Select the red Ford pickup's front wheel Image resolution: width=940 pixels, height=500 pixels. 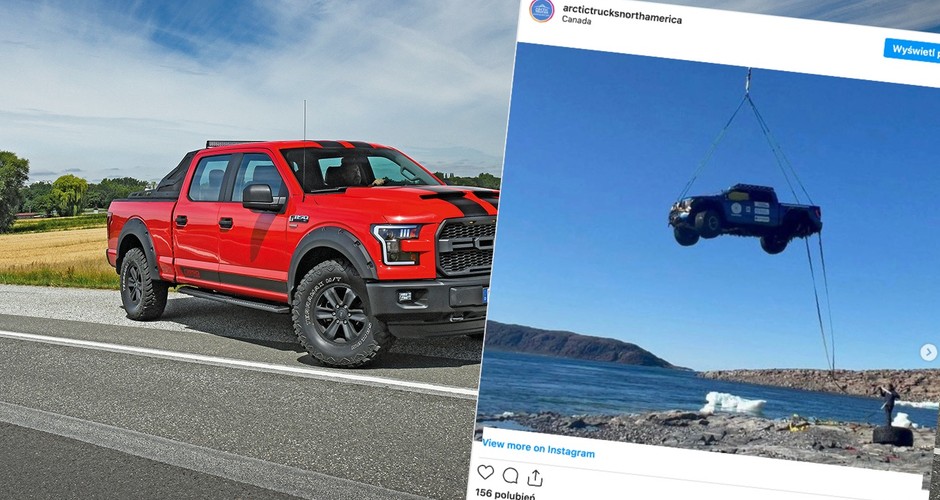point(341,313)
